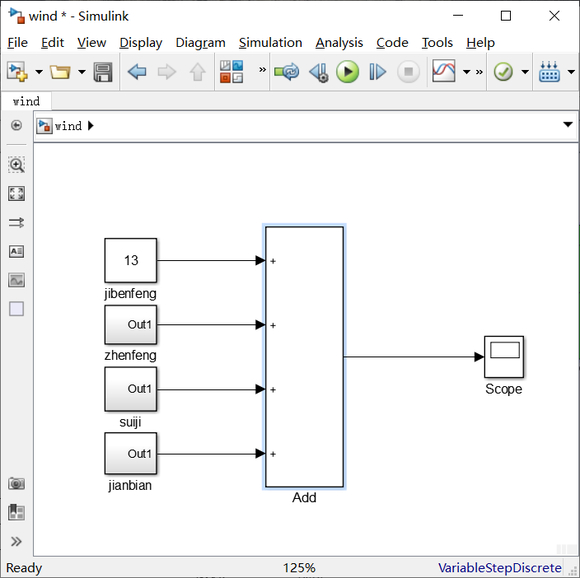This screenshot has height=578, width=580.
Task: Click the Update Diagram refresh icon
Action: coord(287,71)
